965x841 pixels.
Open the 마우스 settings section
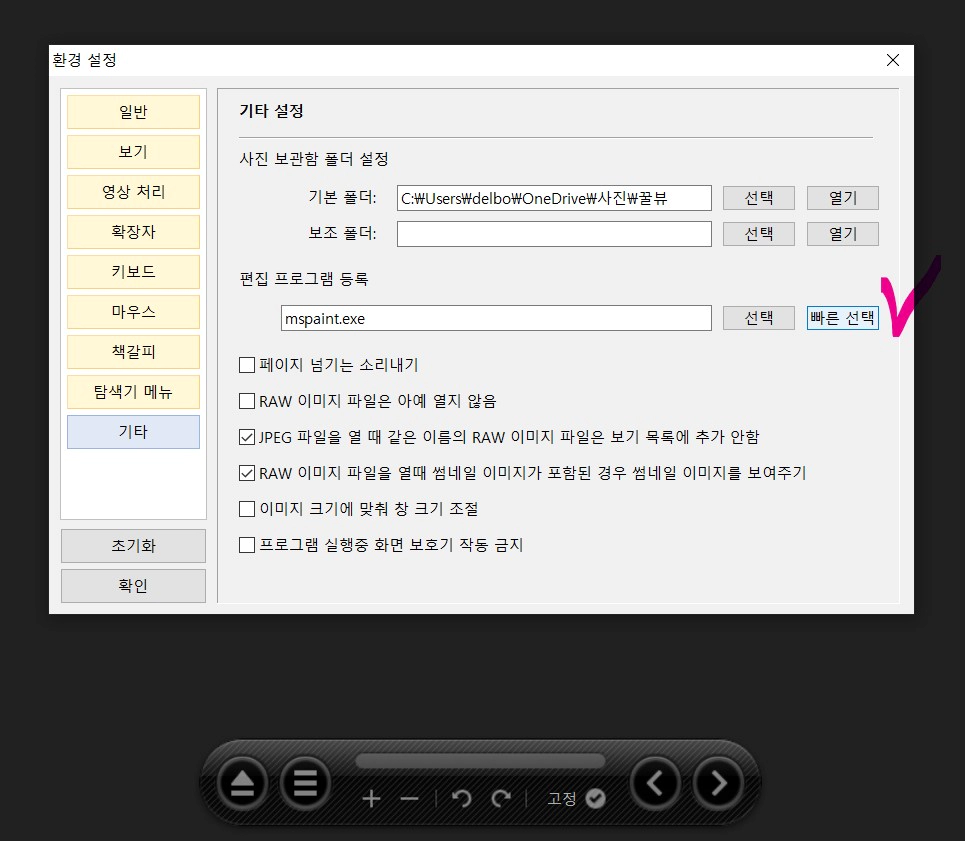point(133,312)
